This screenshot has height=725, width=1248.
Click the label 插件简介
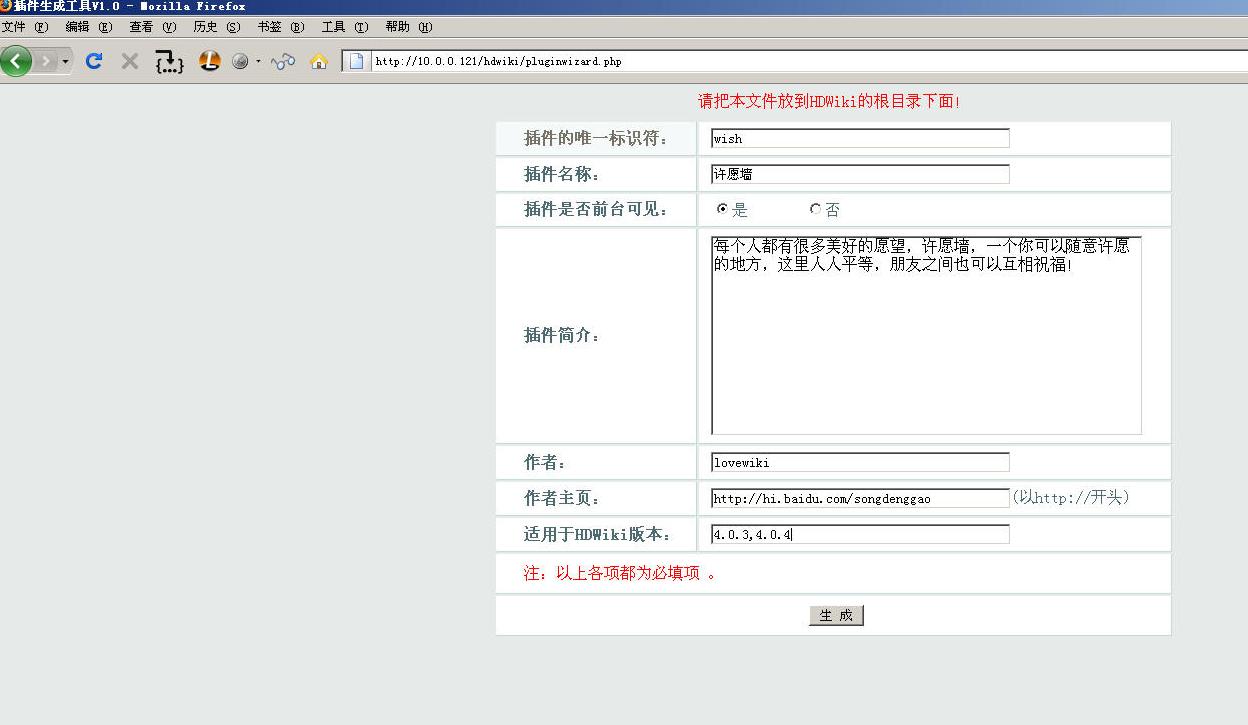coord(563,335)
